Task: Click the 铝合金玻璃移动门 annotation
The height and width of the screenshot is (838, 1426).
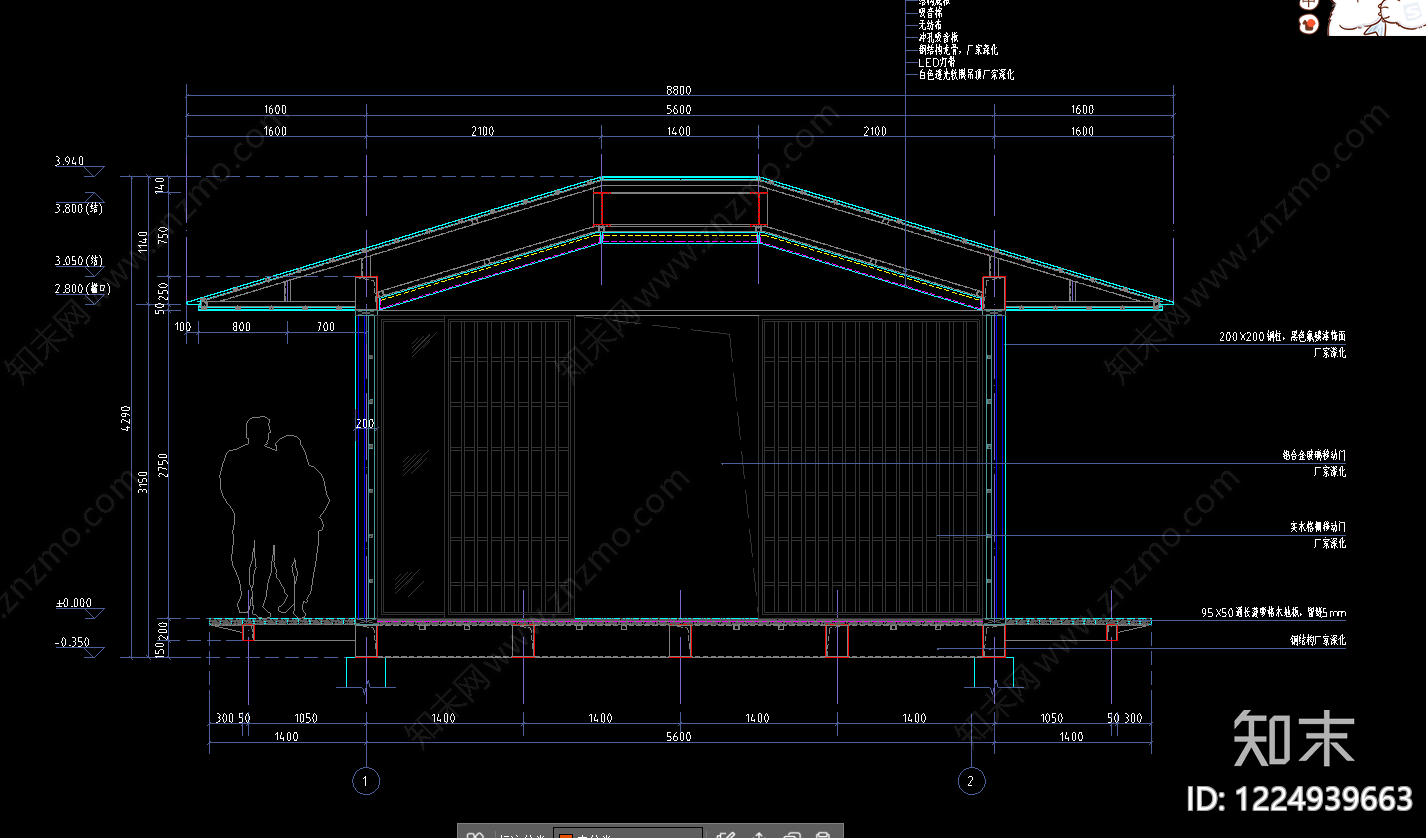Action: click(x=1314, y=456)
